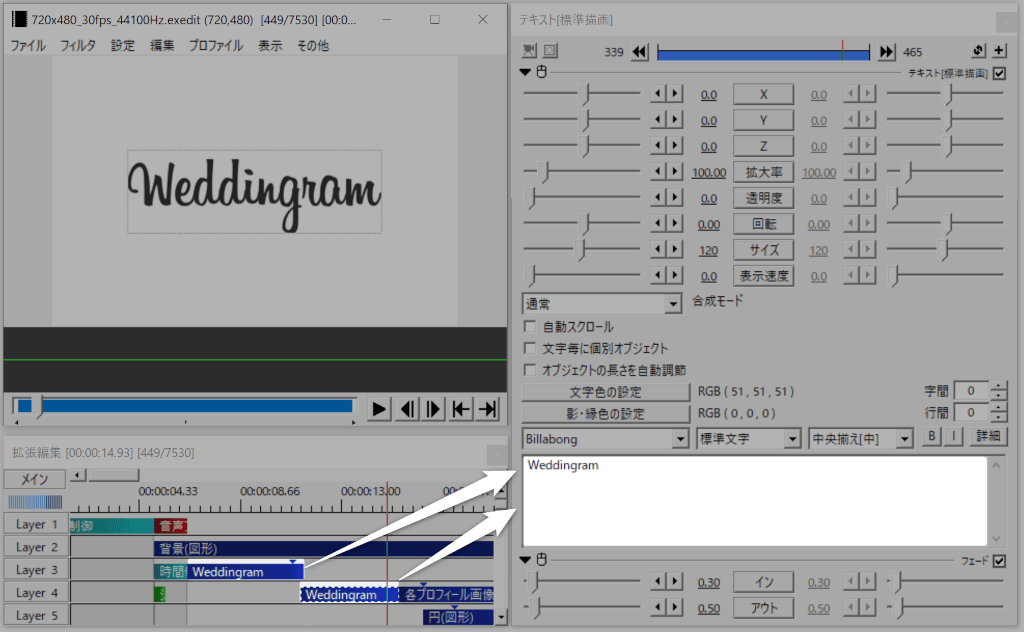Jump to the first frame button
This screenshot has height=632, width=1024.
pos(461,408)
